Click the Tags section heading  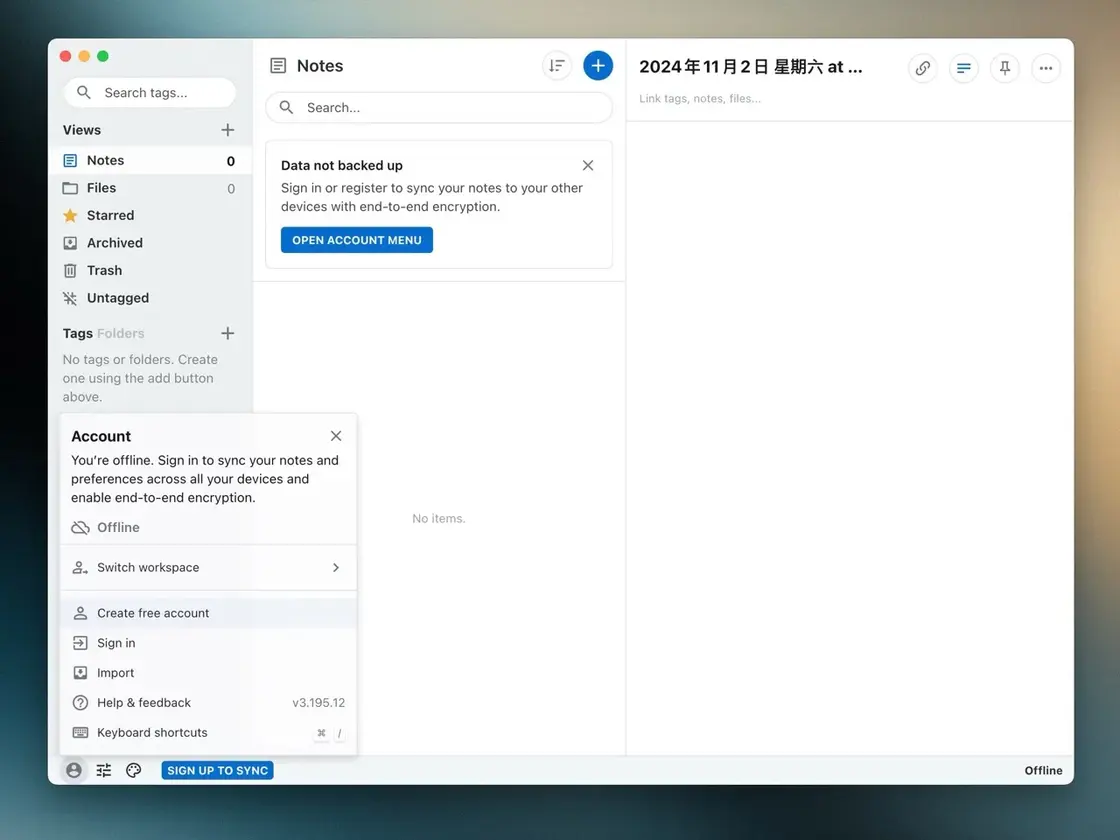click(x=78, y=333)
